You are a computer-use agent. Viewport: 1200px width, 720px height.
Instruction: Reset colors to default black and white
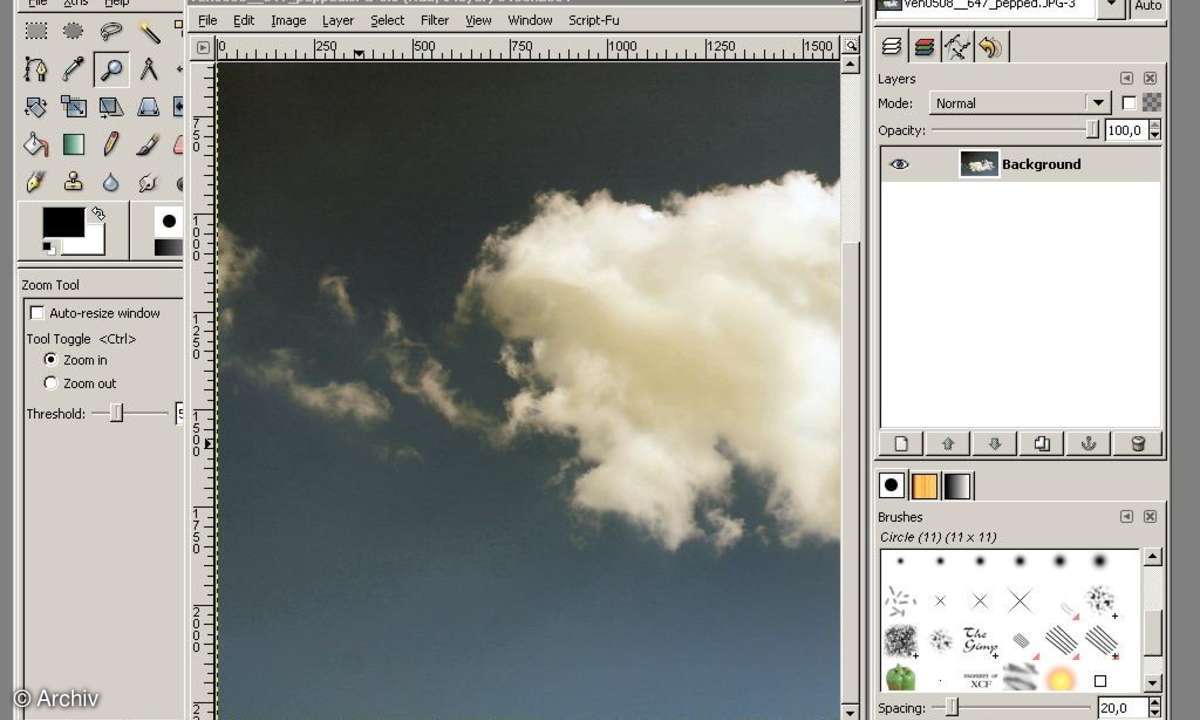coord(47,246)
